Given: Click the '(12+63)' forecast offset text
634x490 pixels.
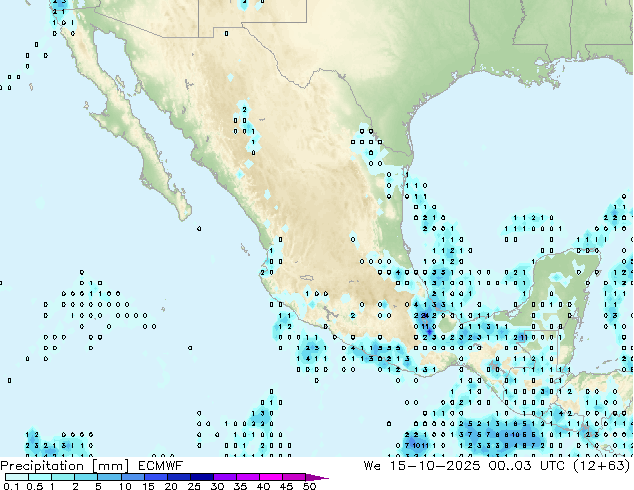Looking at the screenshot, I should pos(602,466).
